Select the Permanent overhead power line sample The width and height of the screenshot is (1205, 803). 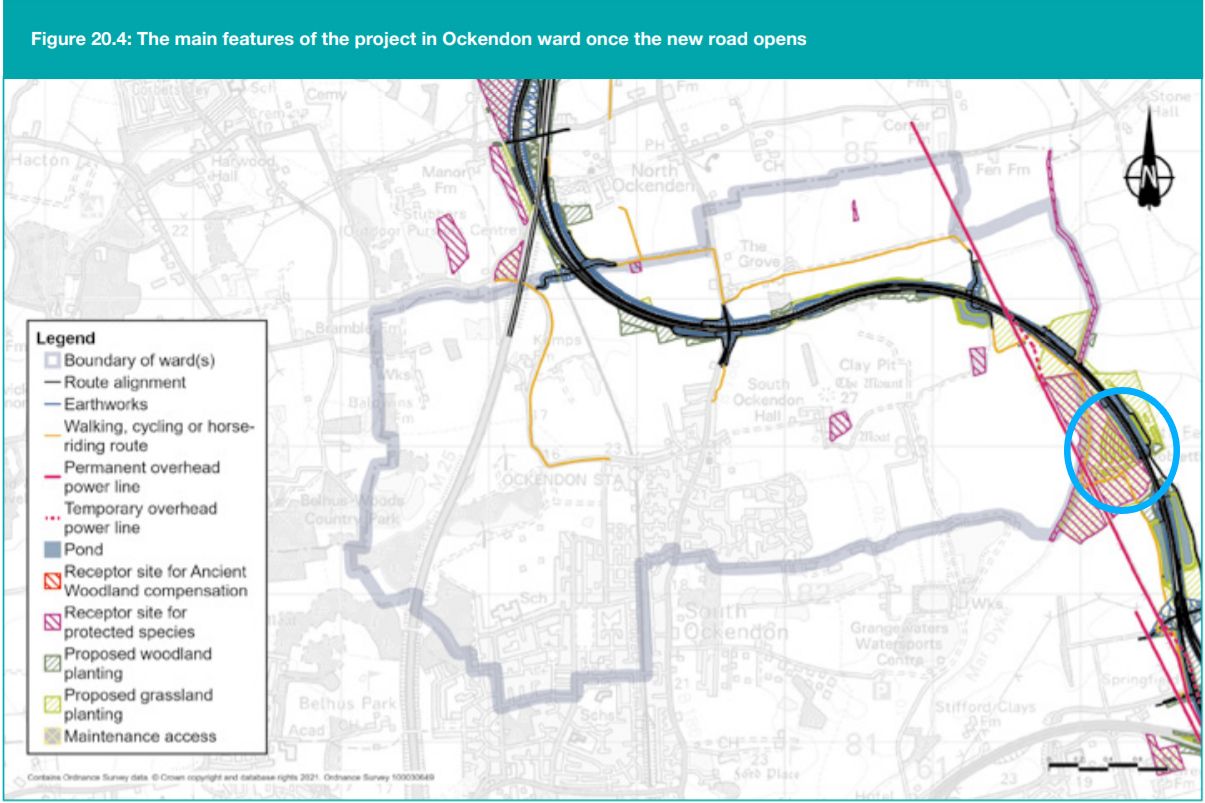point(53,477)
